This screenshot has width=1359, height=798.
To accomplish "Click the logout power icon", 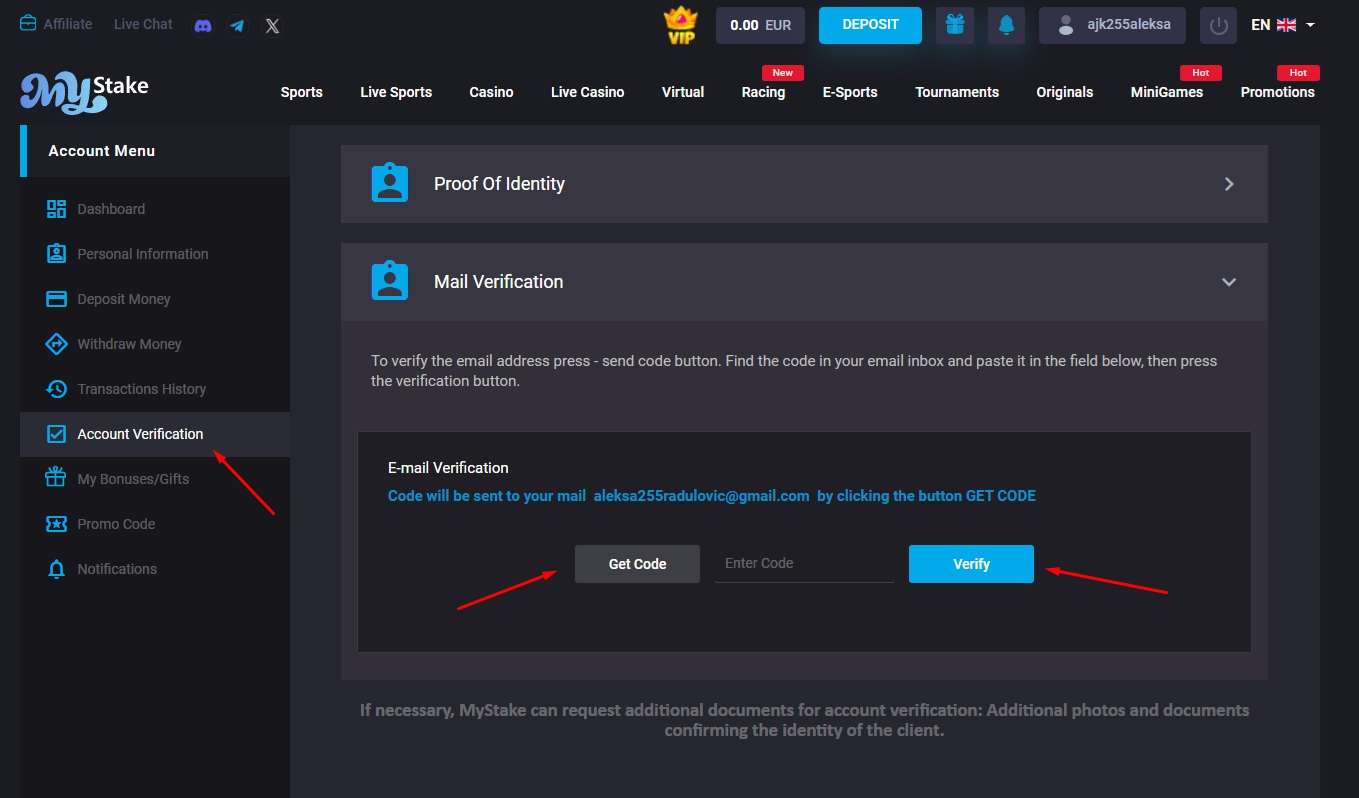I will [x=1217, y=25].
